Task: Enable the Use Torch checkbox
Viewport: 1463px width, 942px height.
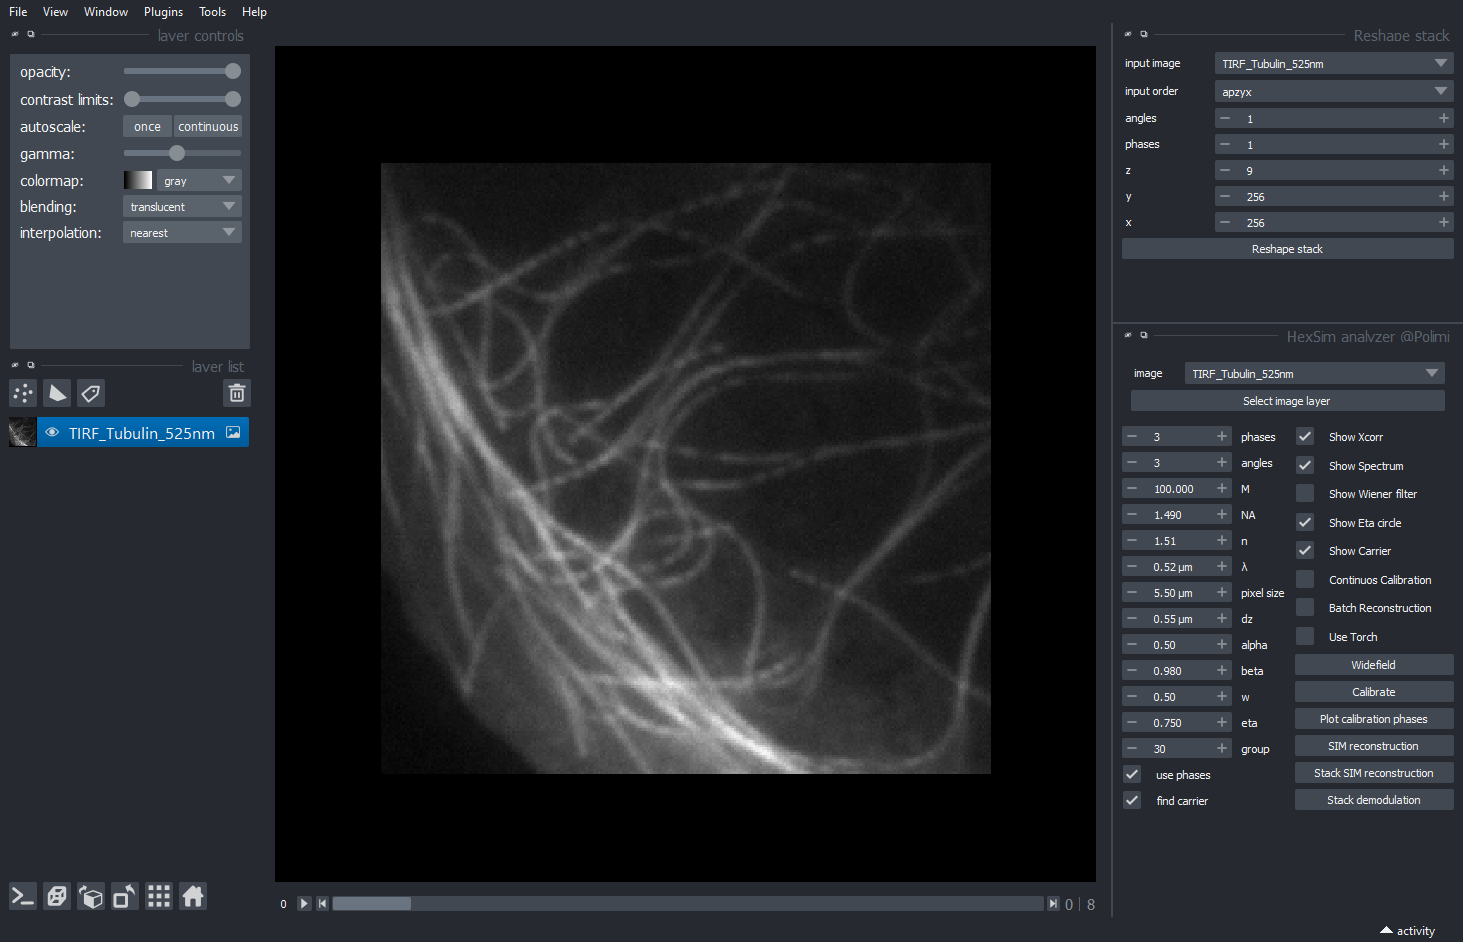Action: [x=1305, y=637]
